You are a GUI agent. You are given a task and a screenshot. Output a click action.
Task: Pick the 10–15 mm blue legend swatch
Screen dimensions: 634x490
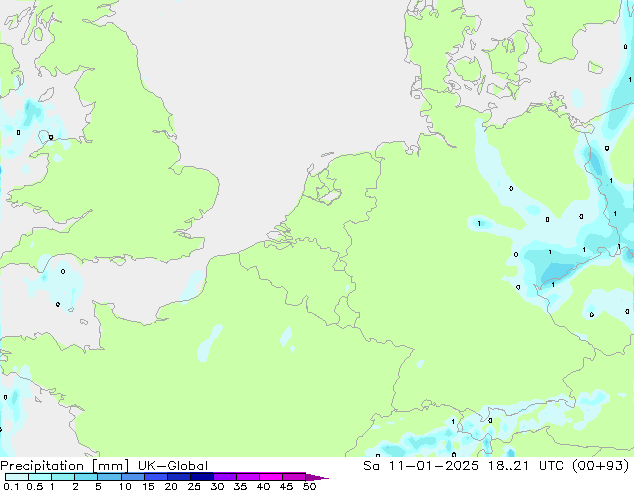pos(133,477)
